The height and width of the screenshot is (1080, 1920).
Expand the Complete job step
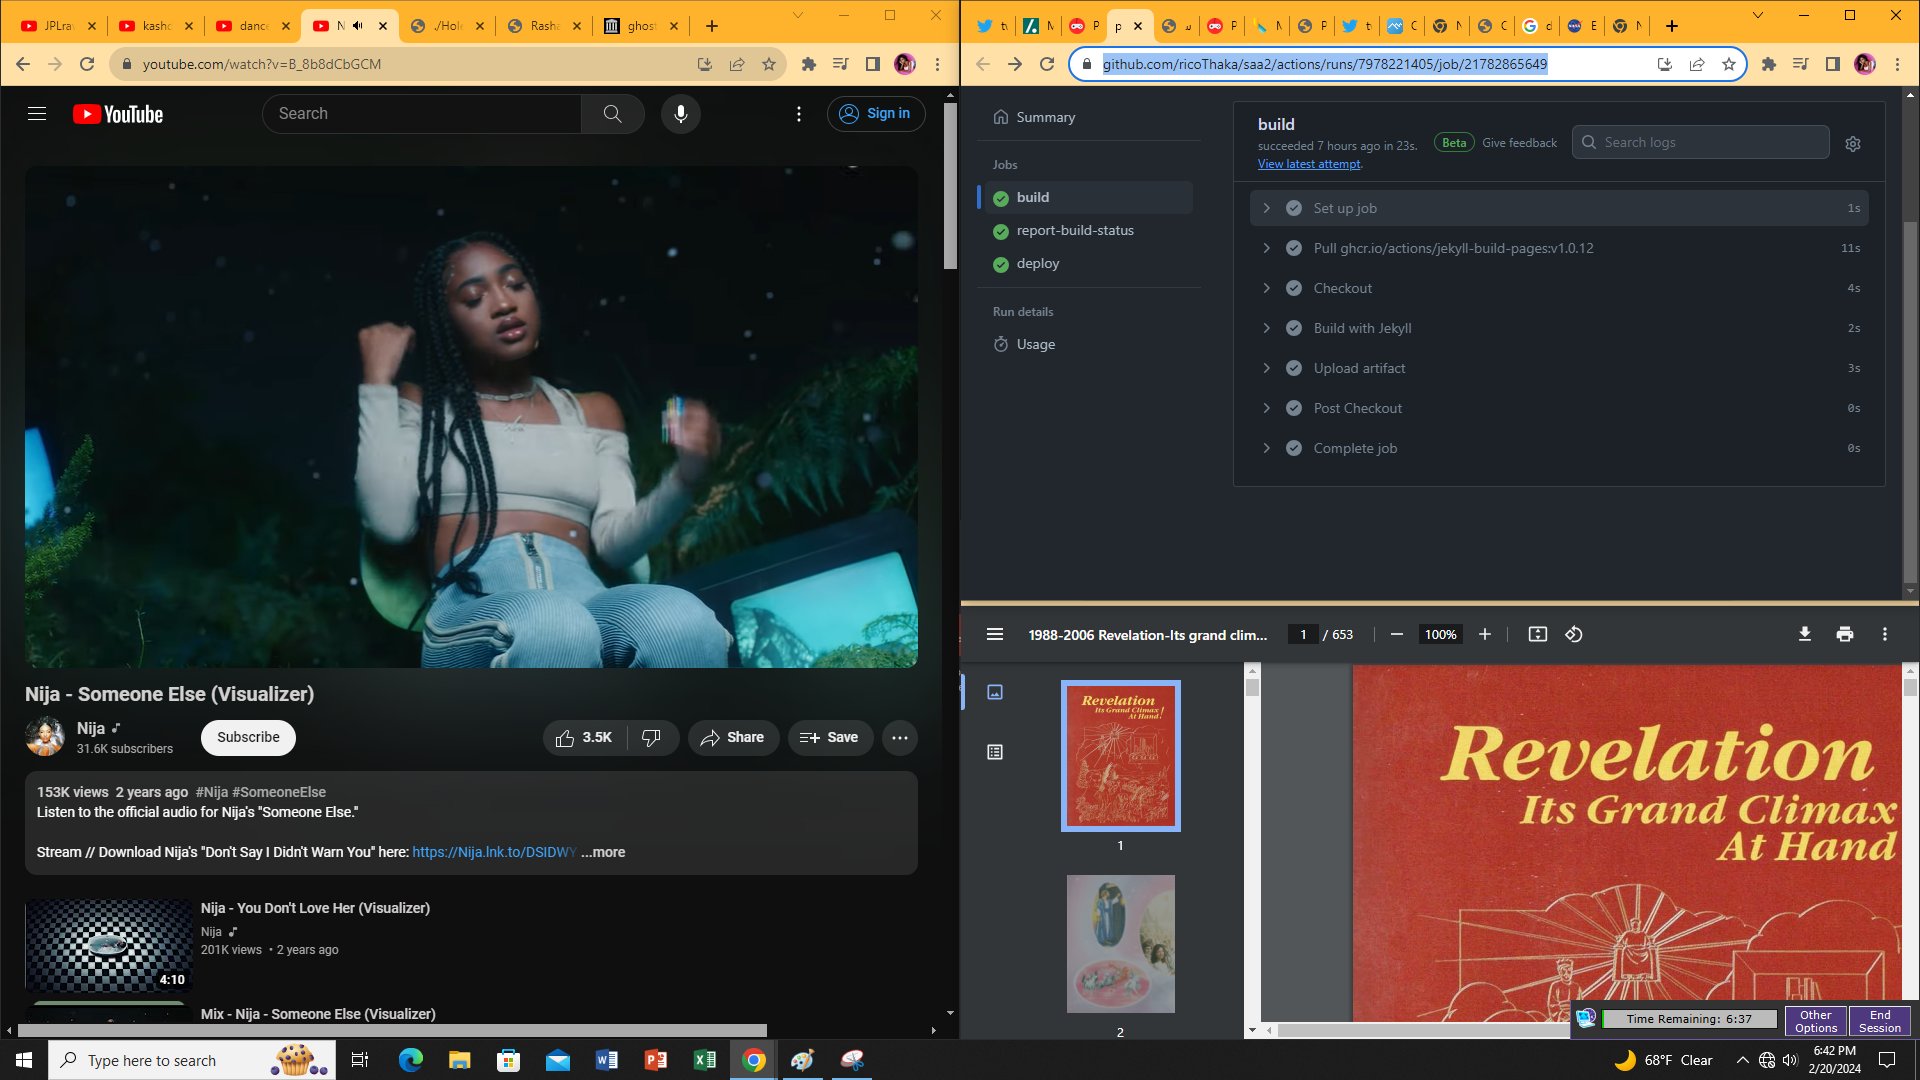pos(1559,448)
